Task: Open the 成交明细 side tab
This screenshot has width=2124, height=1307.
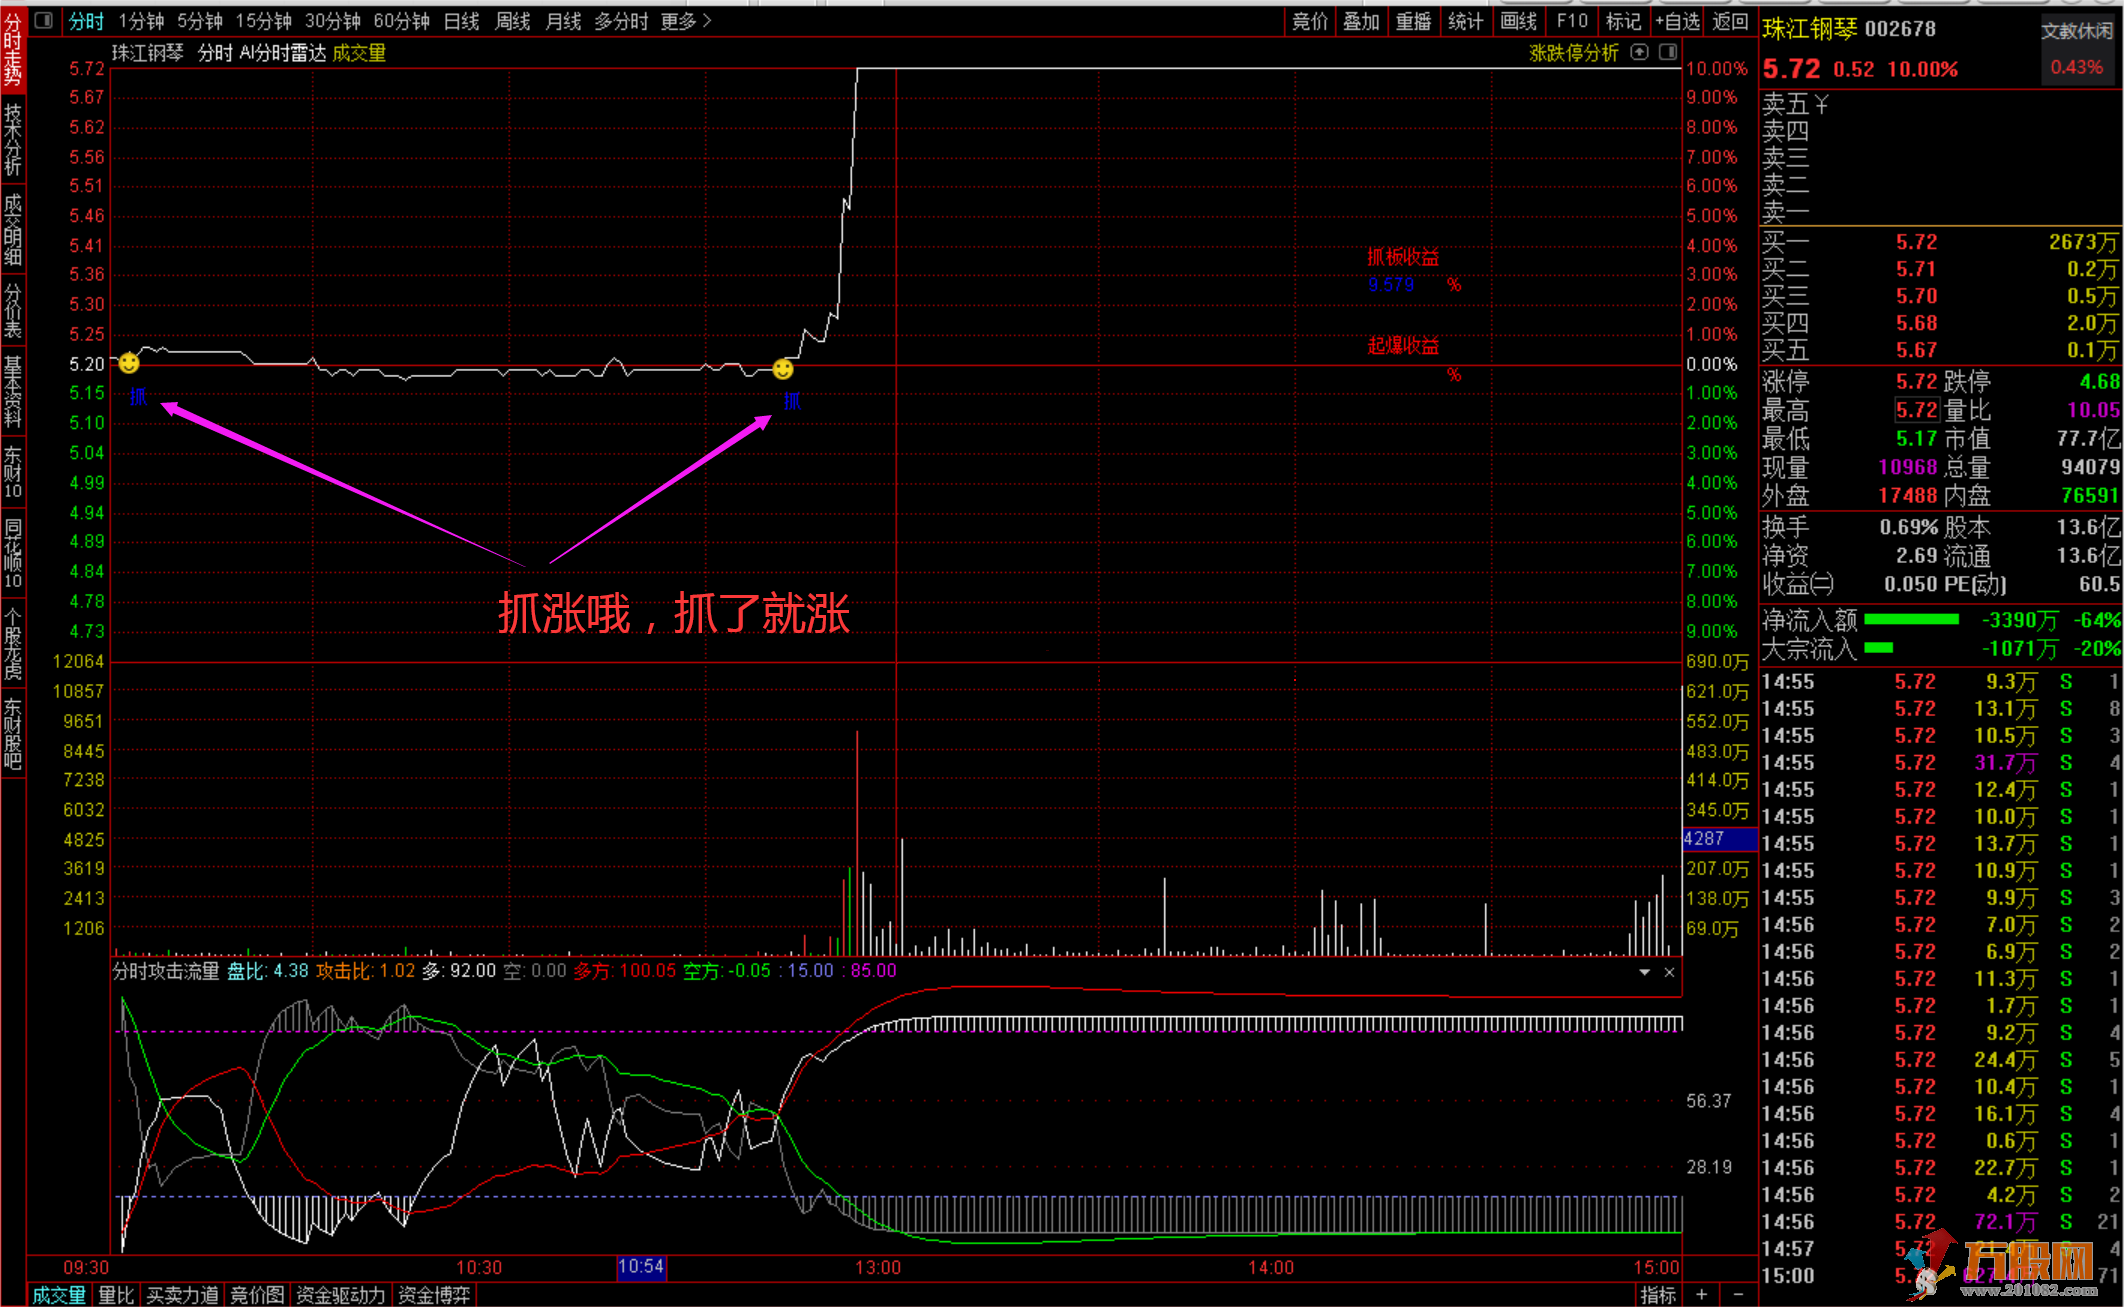Action: (13, 230)
